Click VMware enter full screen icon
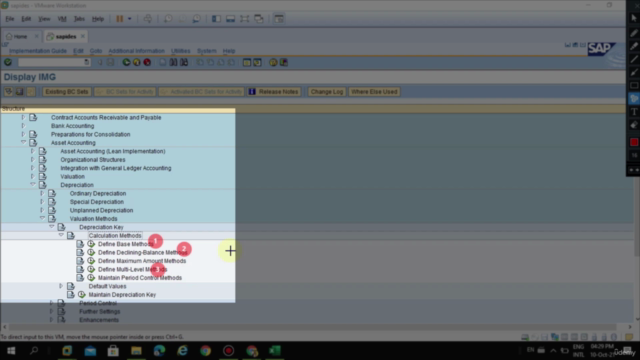Screen dimensions: 640x360 pyautogui.click(x=244, y=19)
